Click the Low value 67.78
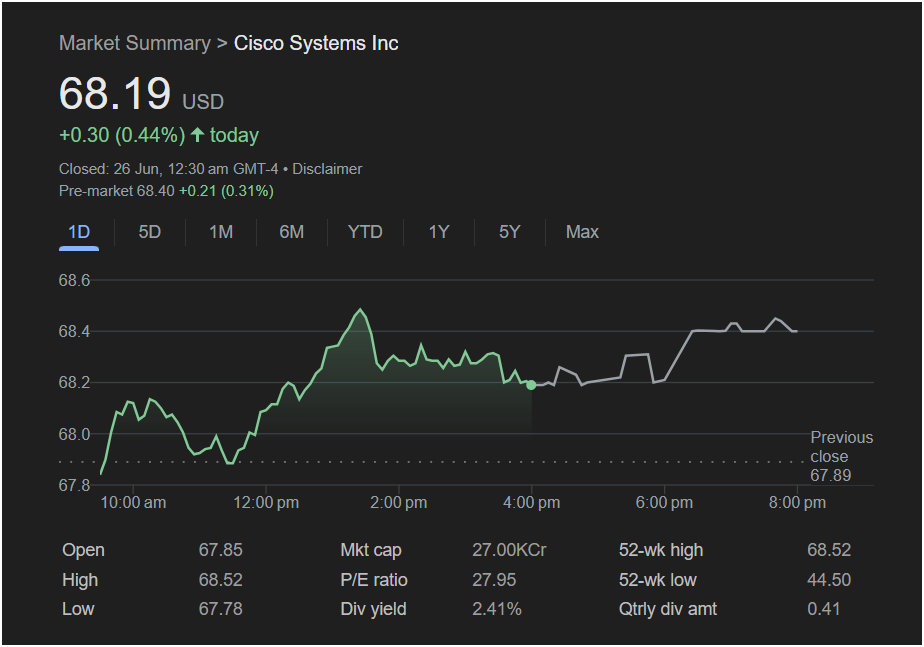 [220, 609]
